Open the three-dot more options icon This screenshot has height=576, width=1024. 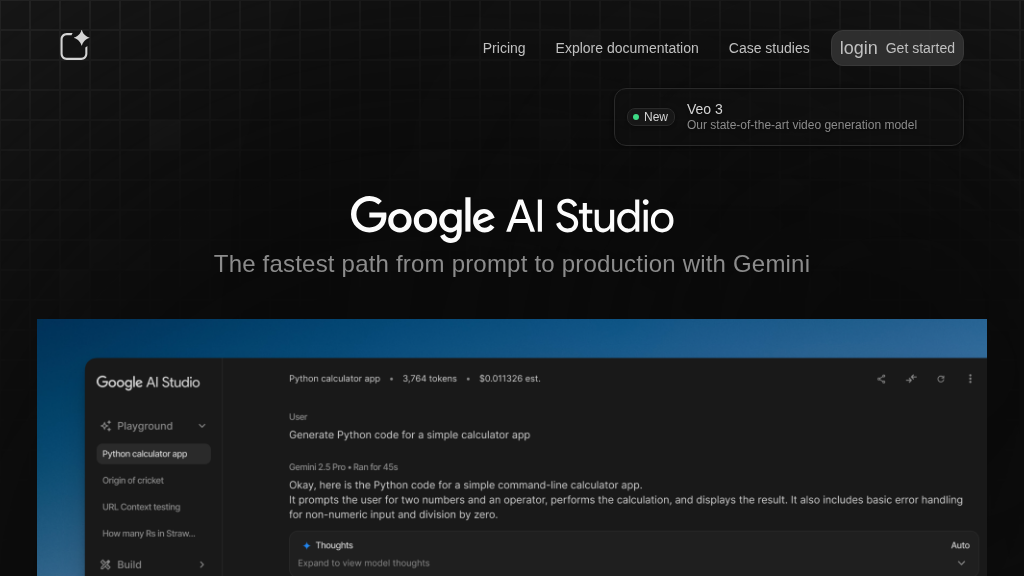pos(969,379)
